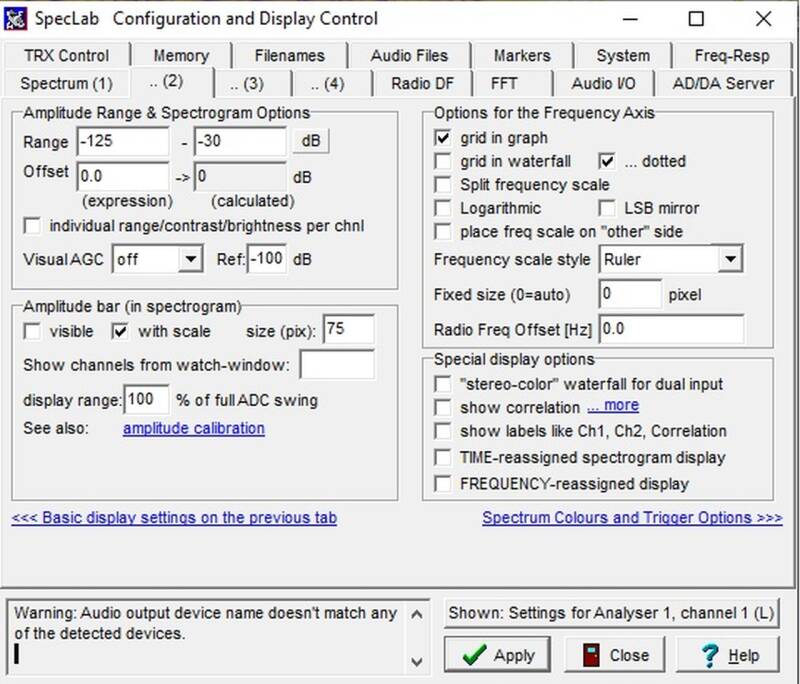Enable Split frequency scale
800x684 pixels.
[x=442, y=184]
